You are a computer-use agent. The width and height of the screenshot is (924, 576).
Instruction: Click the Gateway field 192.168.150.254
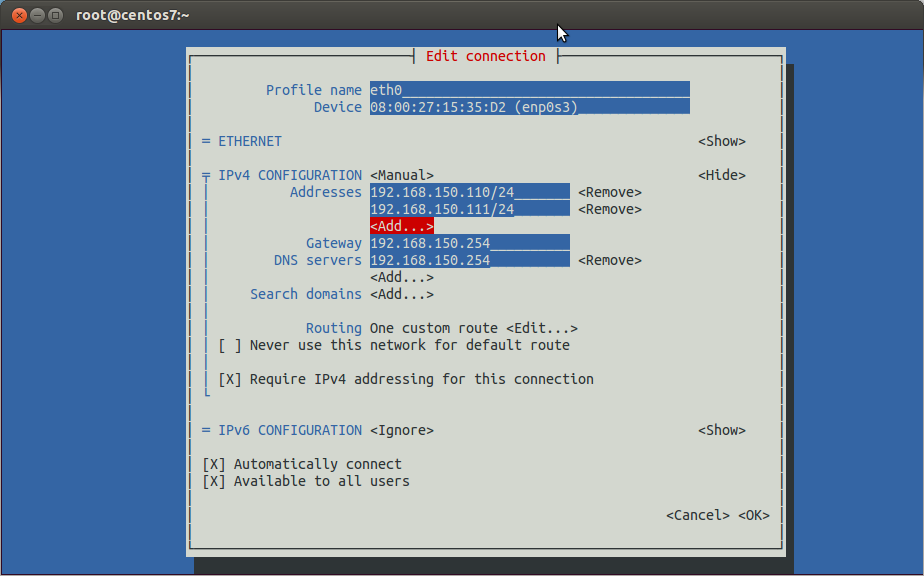tap(470, 243)
